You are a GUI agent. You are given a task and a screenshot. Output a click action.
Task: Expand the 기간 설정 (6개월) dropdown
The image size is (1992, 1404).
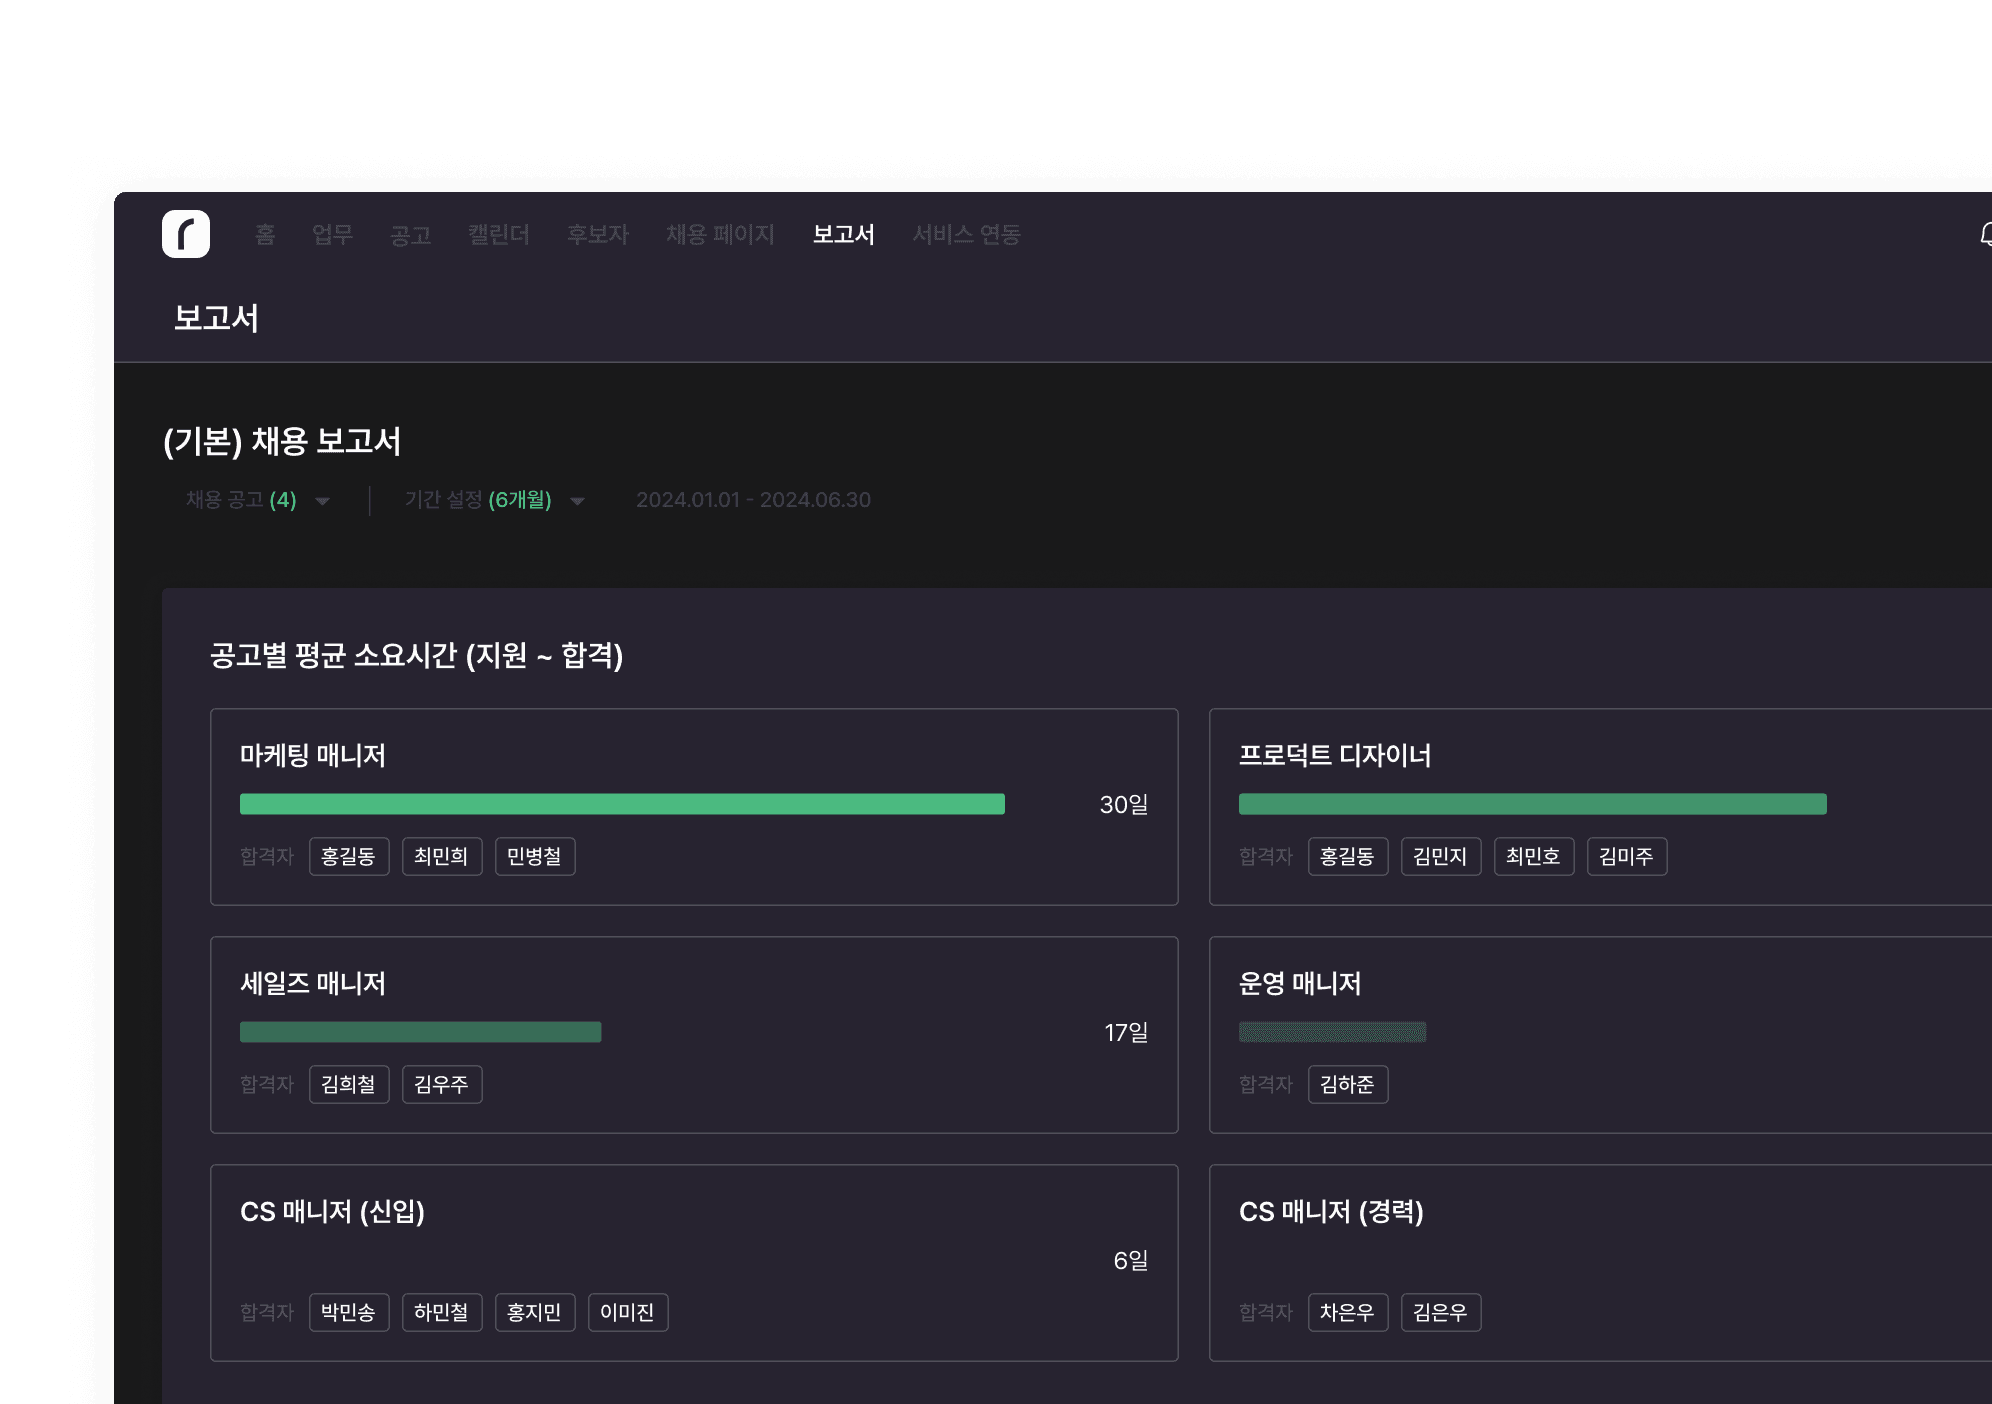[495, 500]
